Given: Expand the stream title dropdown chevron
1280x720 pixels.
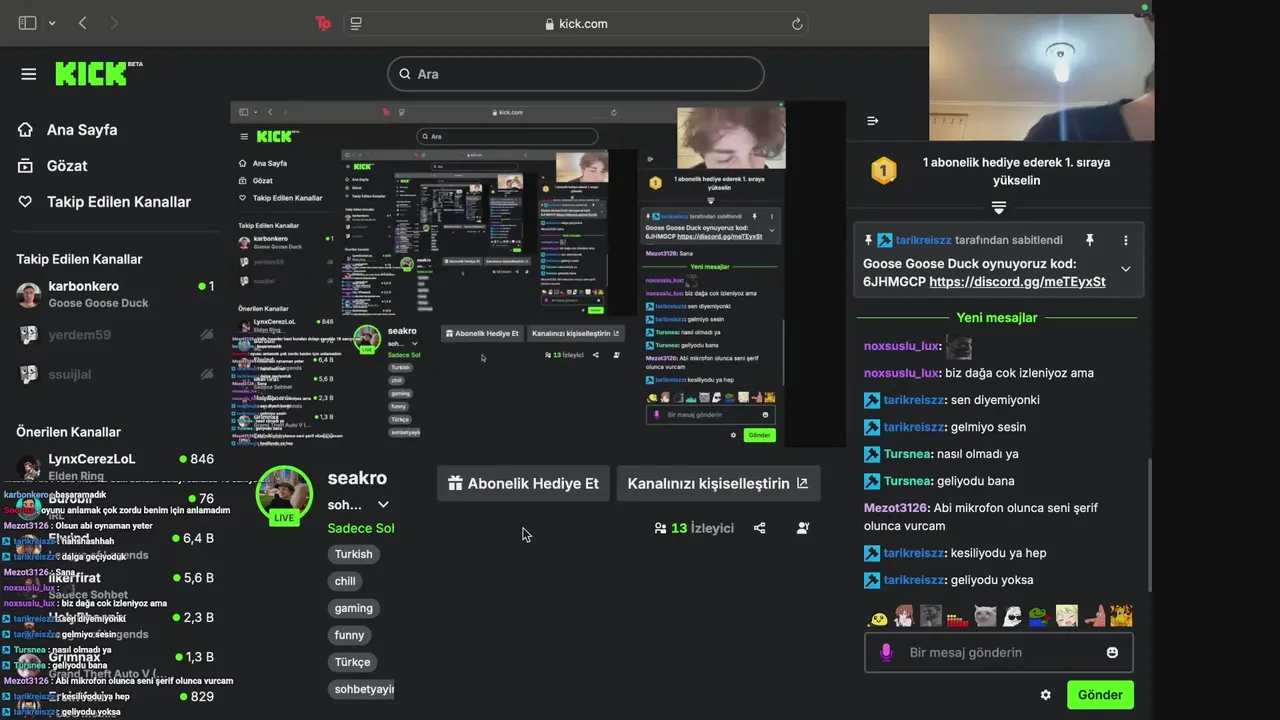Looking at the screenshot, I should (383, 505).
